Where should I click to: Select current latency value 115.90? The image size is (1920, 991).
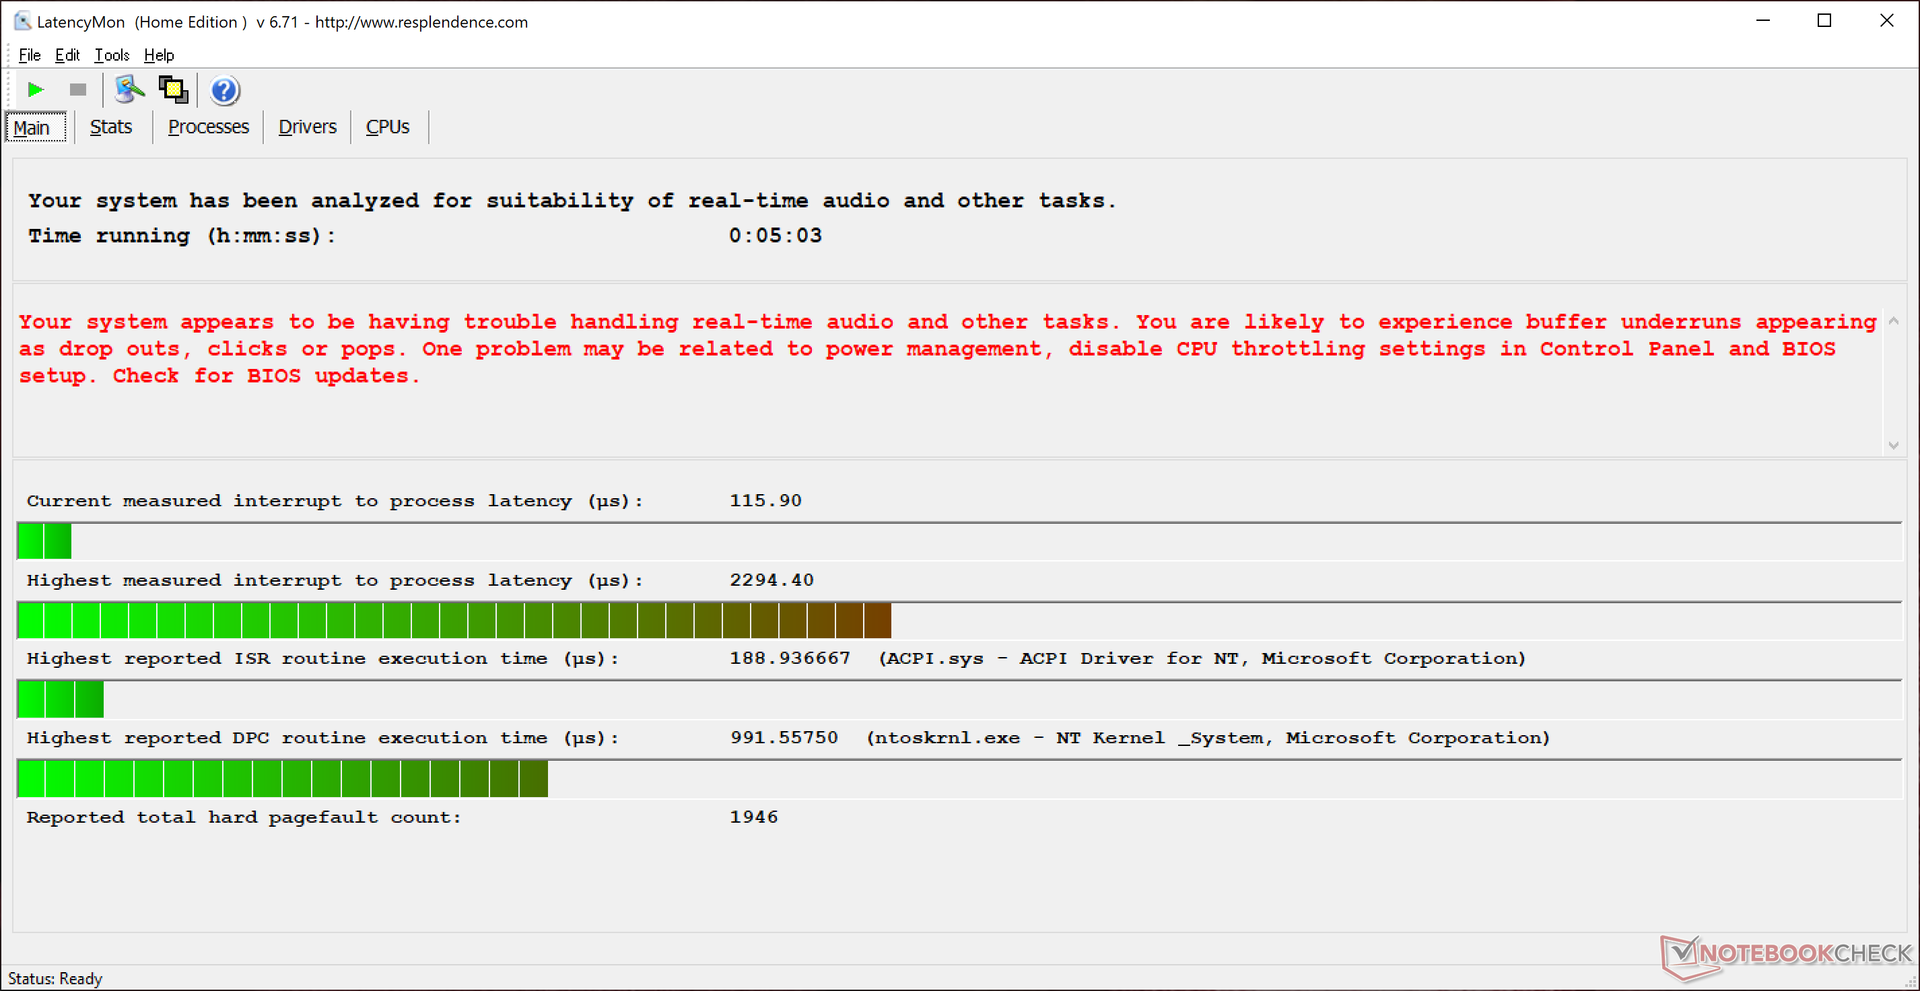pyautogui.click(x=765, y=501)
